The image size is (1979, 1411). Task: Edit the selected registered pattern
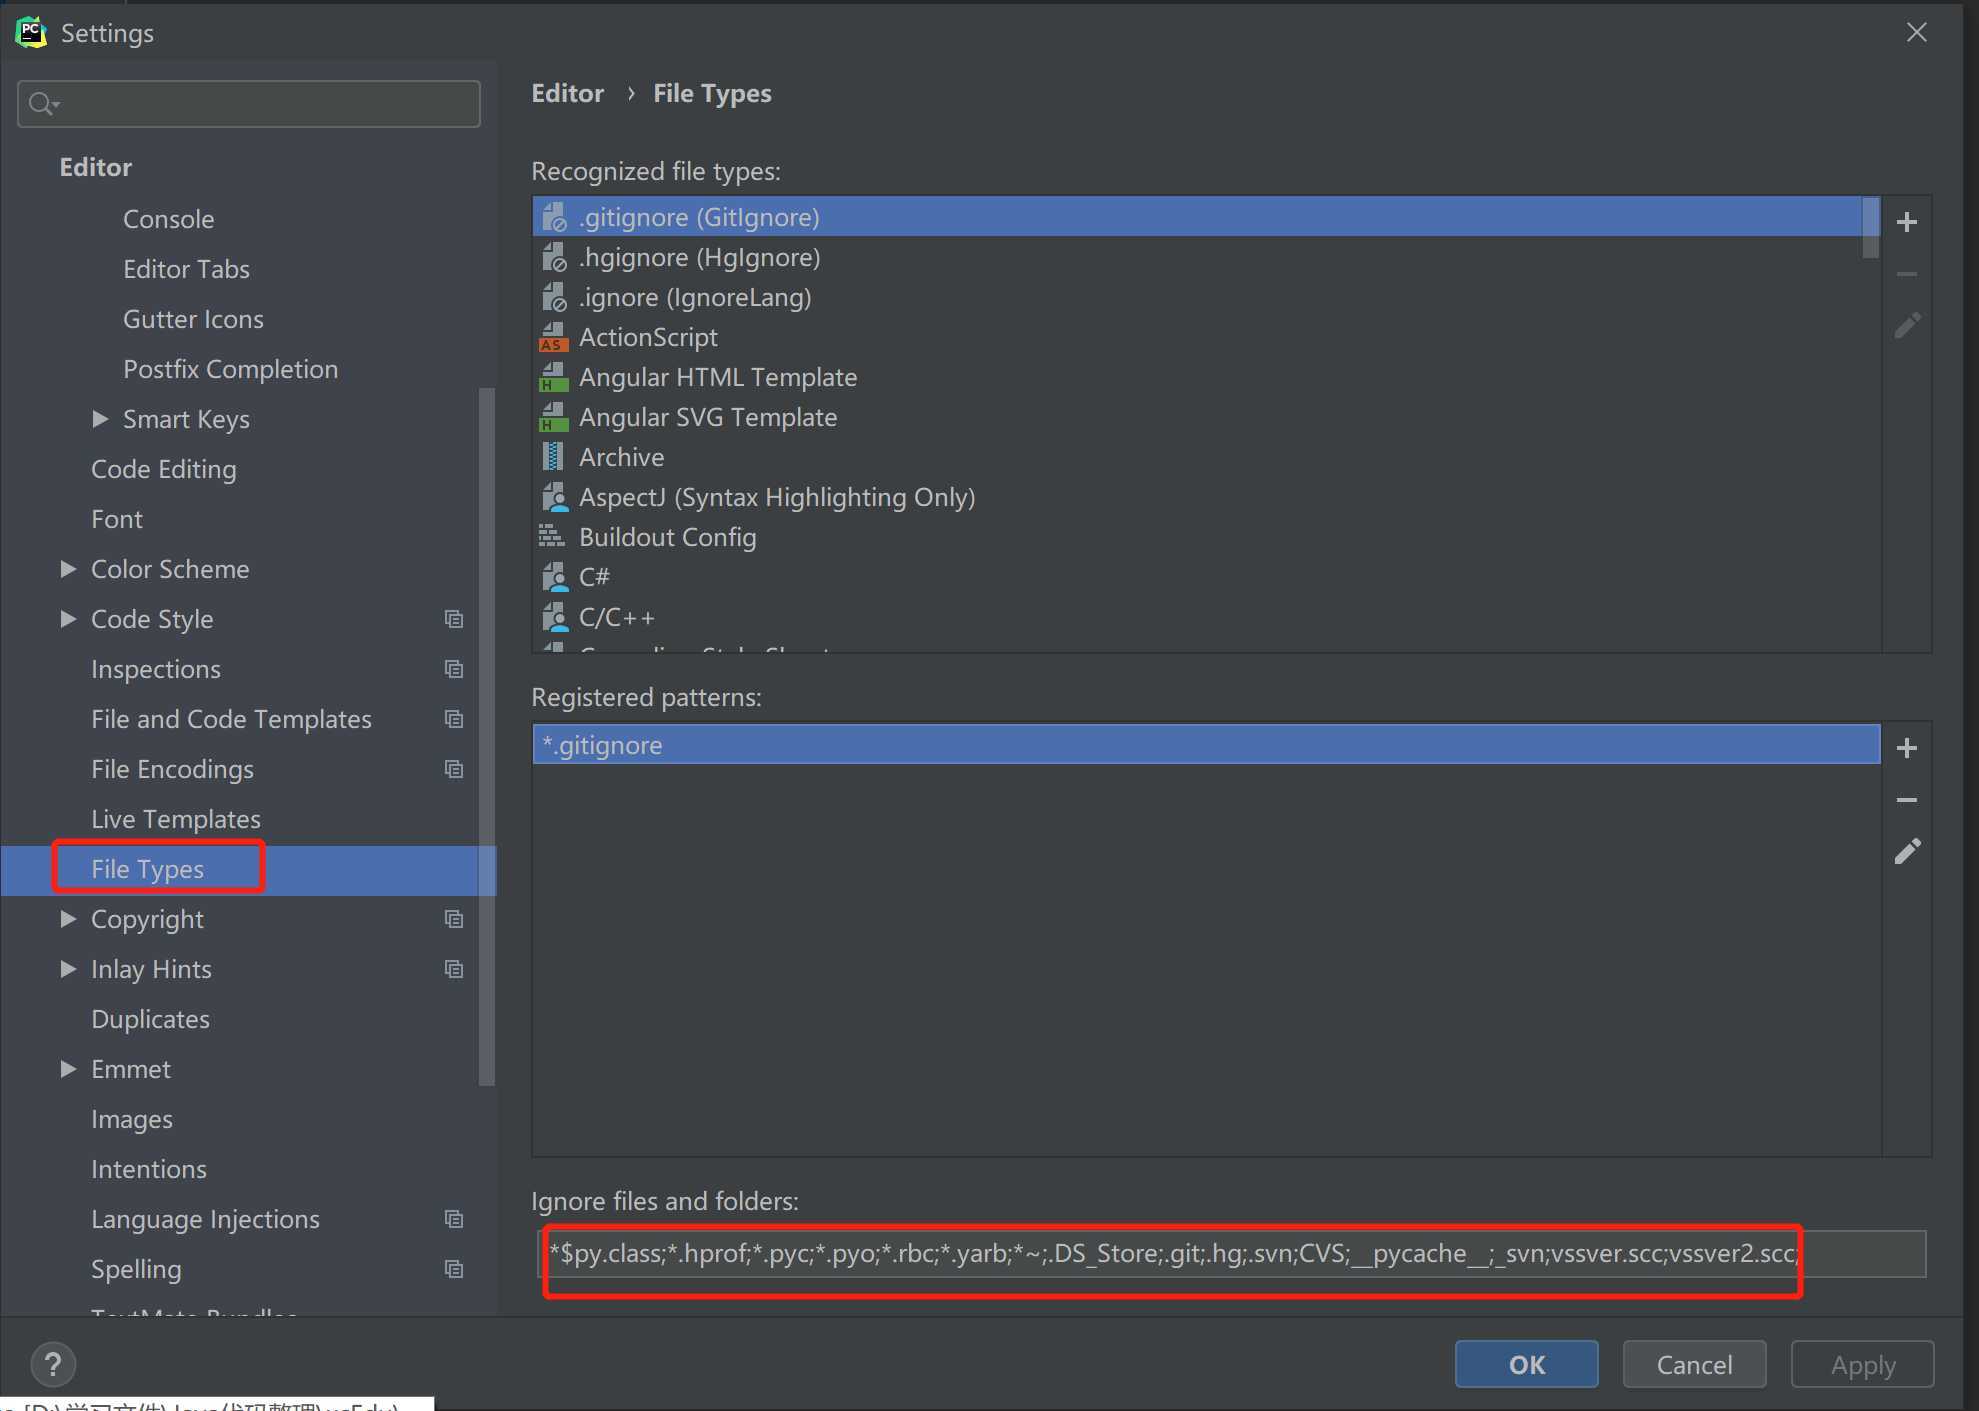[x=1906, y=852]
